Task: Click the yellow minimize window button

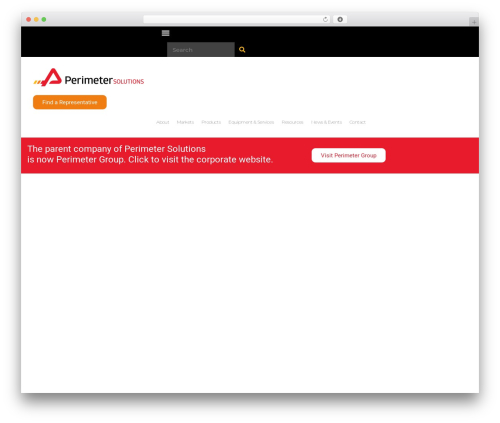Action: coord(36,19)
